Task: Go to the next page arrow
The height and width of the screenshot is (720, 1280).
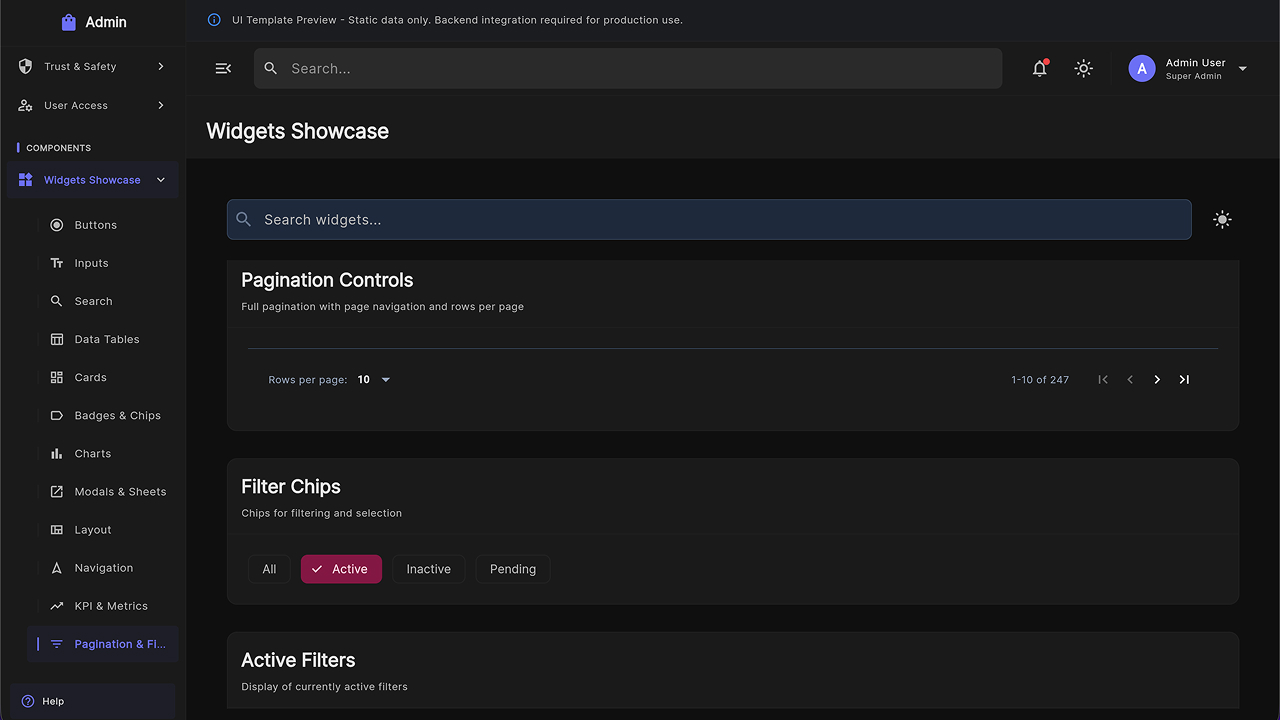Action: point(1157,380)
